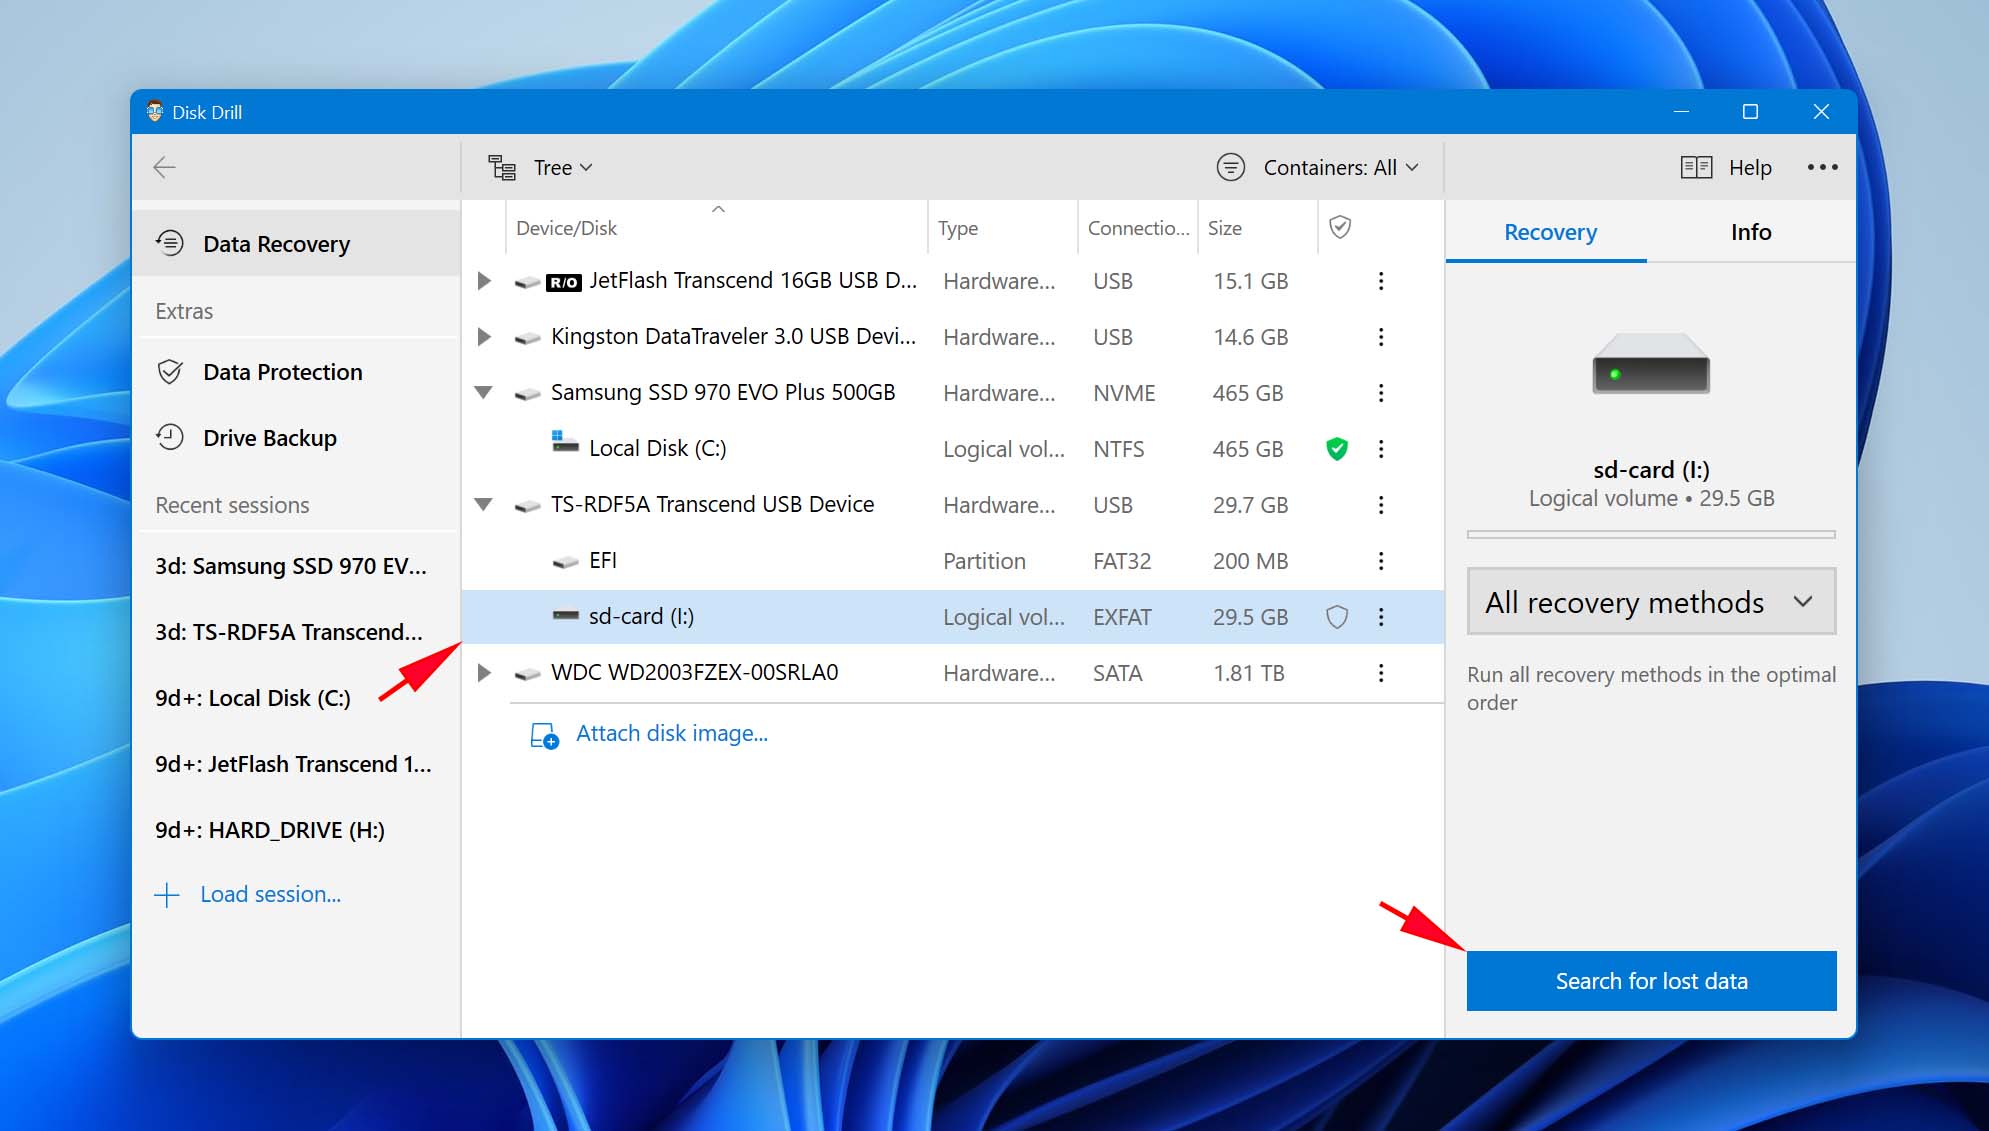Maximize the Disk Drill window
The width and height of the screenshot is (1989, 1131).
[x=1750, y=112]
